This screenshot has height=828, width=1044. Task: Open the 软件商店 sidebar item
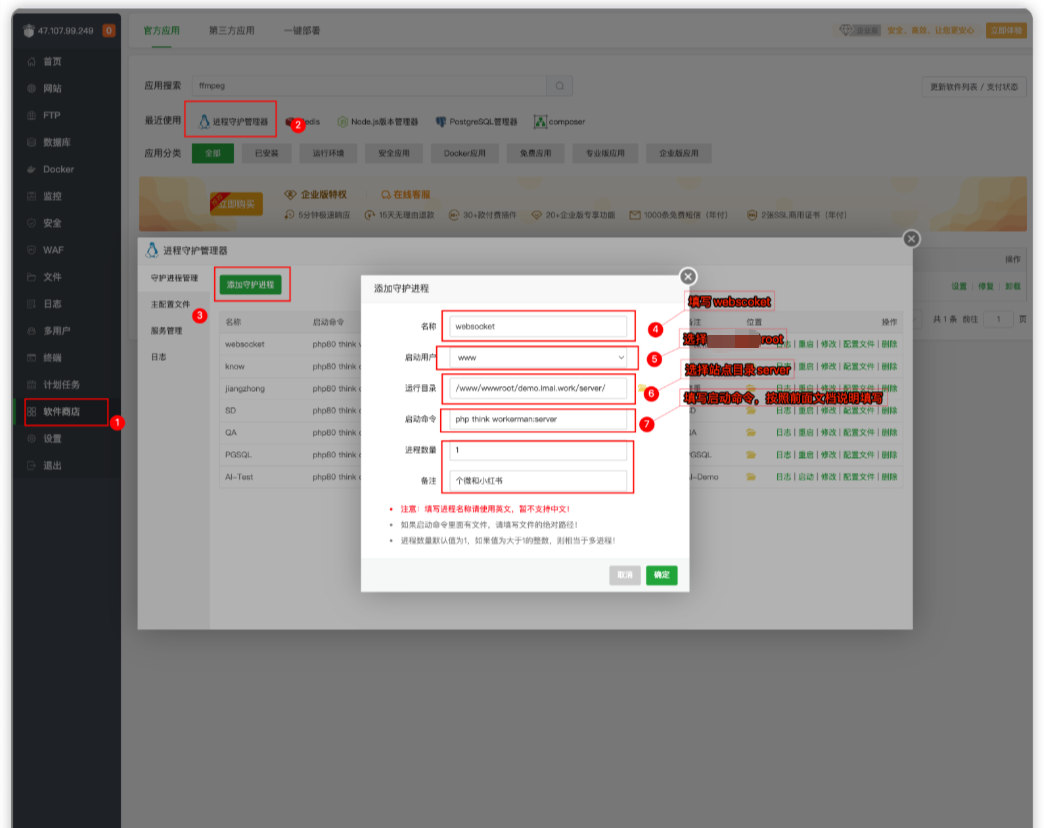(x=60, y=411)
